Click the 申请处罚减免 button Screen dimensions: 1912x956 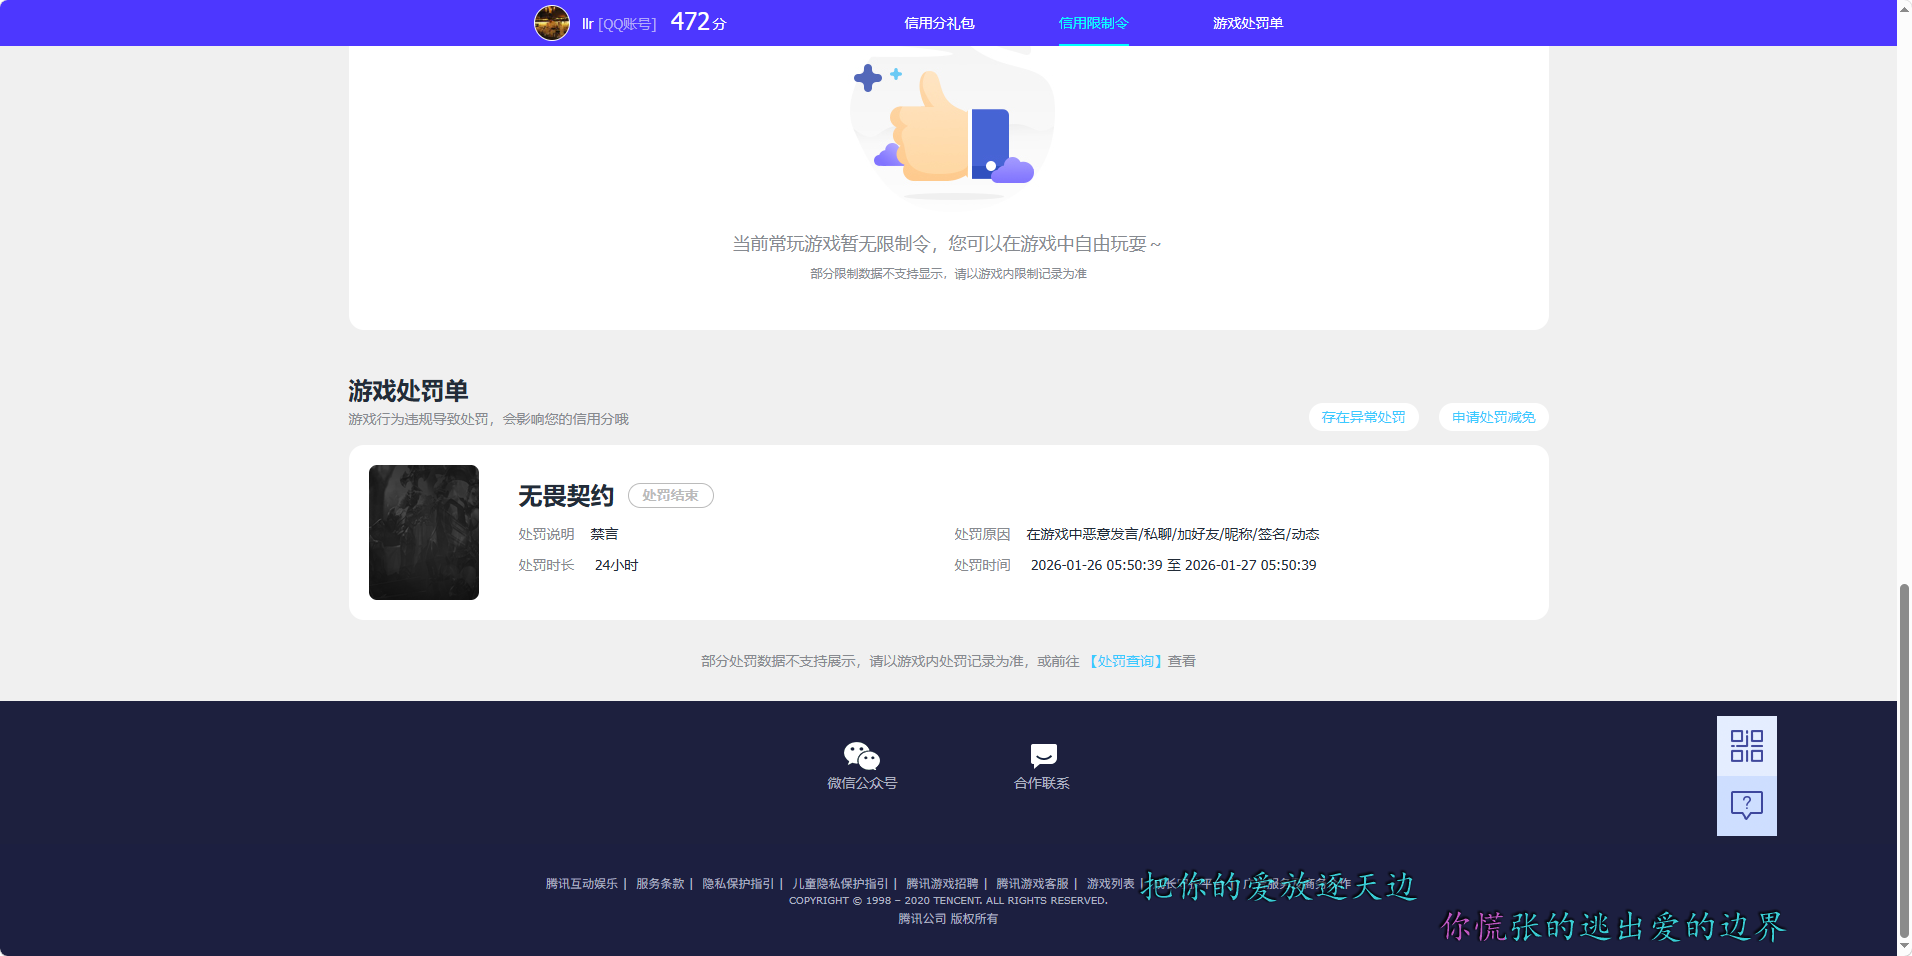[1493, 417]
